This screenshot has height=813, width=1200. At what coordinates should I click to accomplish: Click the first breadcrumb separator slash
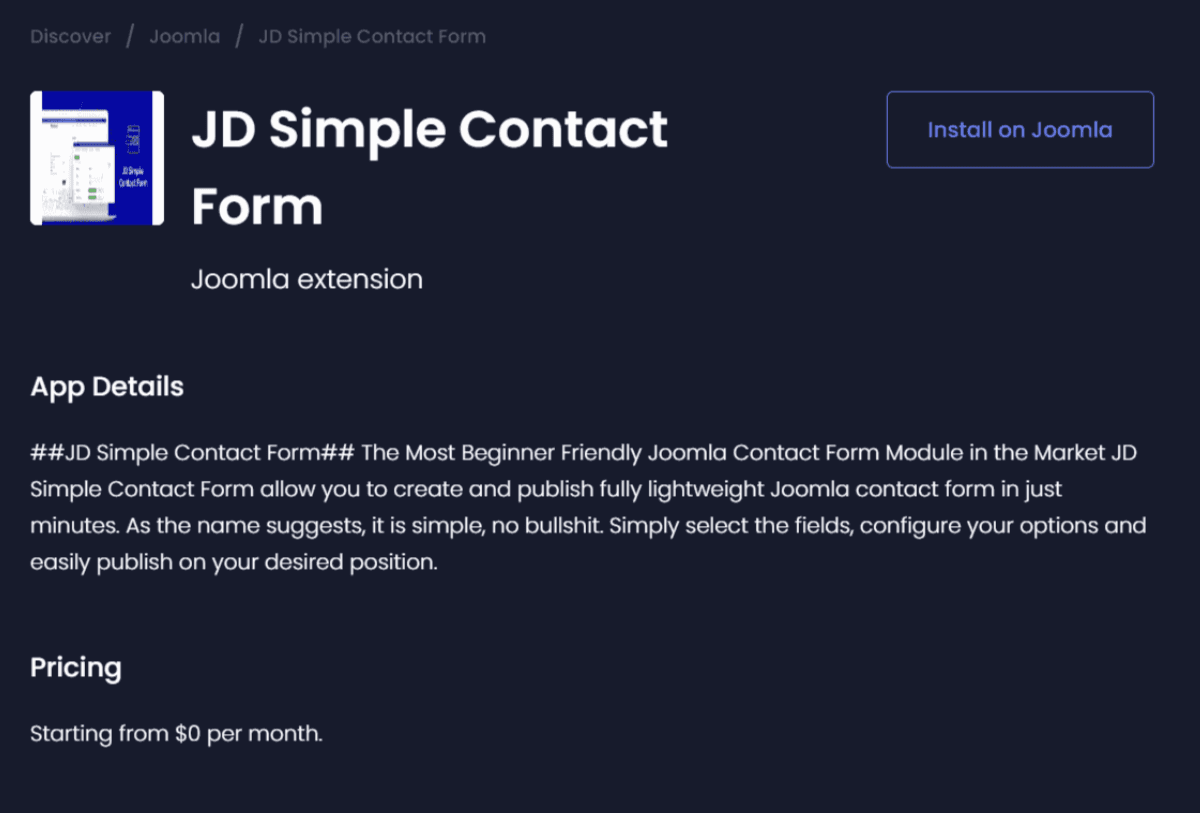tap(128, 36)
